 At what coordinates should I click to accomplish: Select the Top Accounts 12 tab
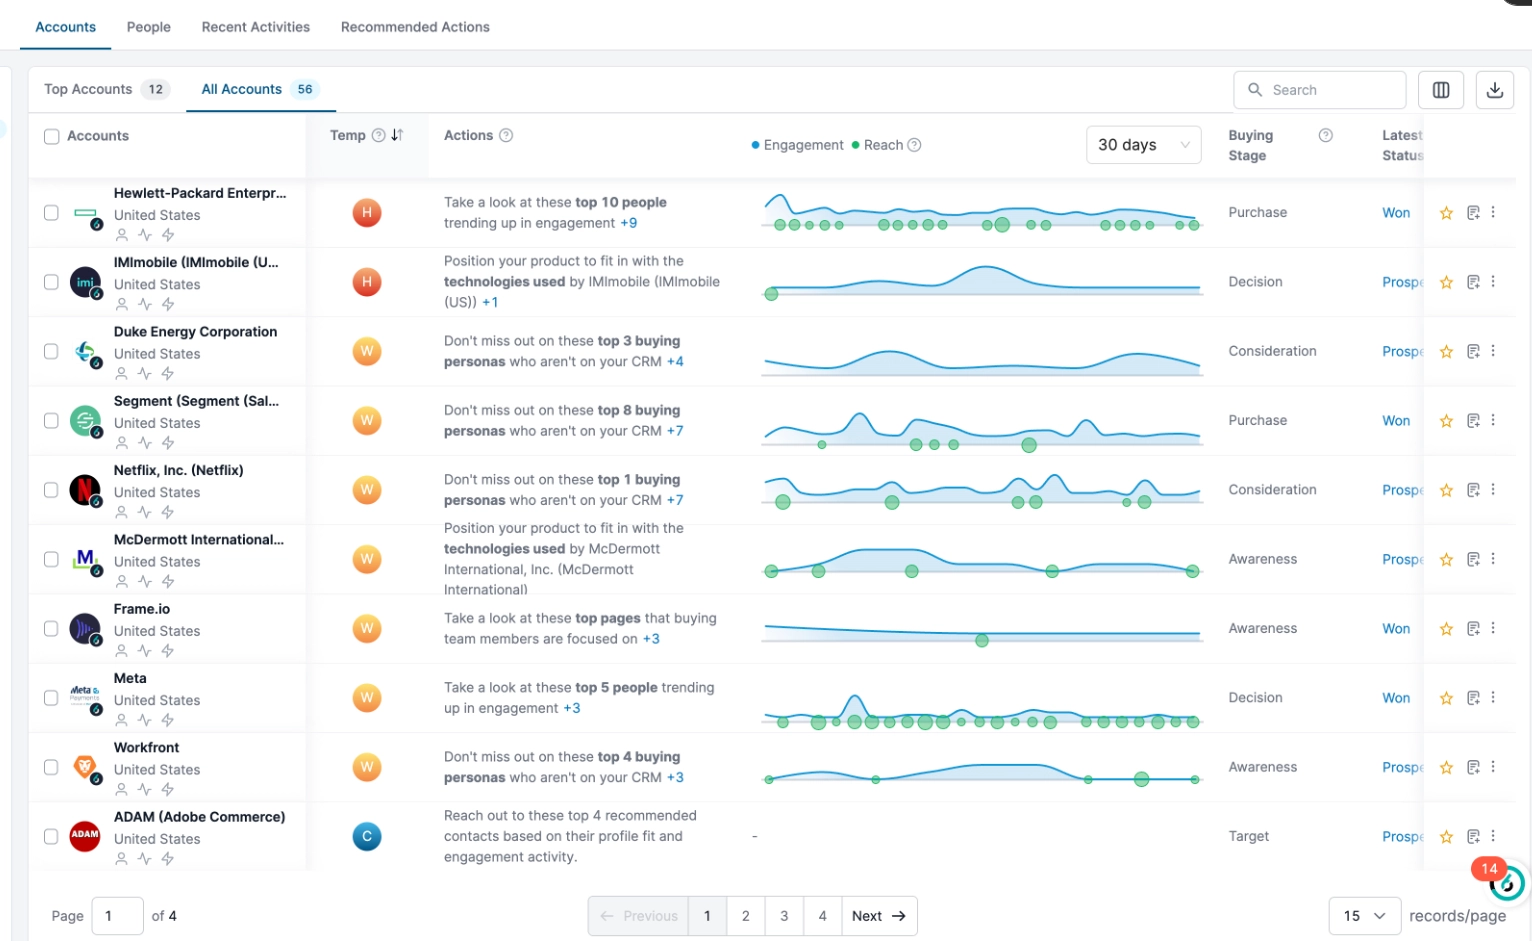[x=106, y=89]
